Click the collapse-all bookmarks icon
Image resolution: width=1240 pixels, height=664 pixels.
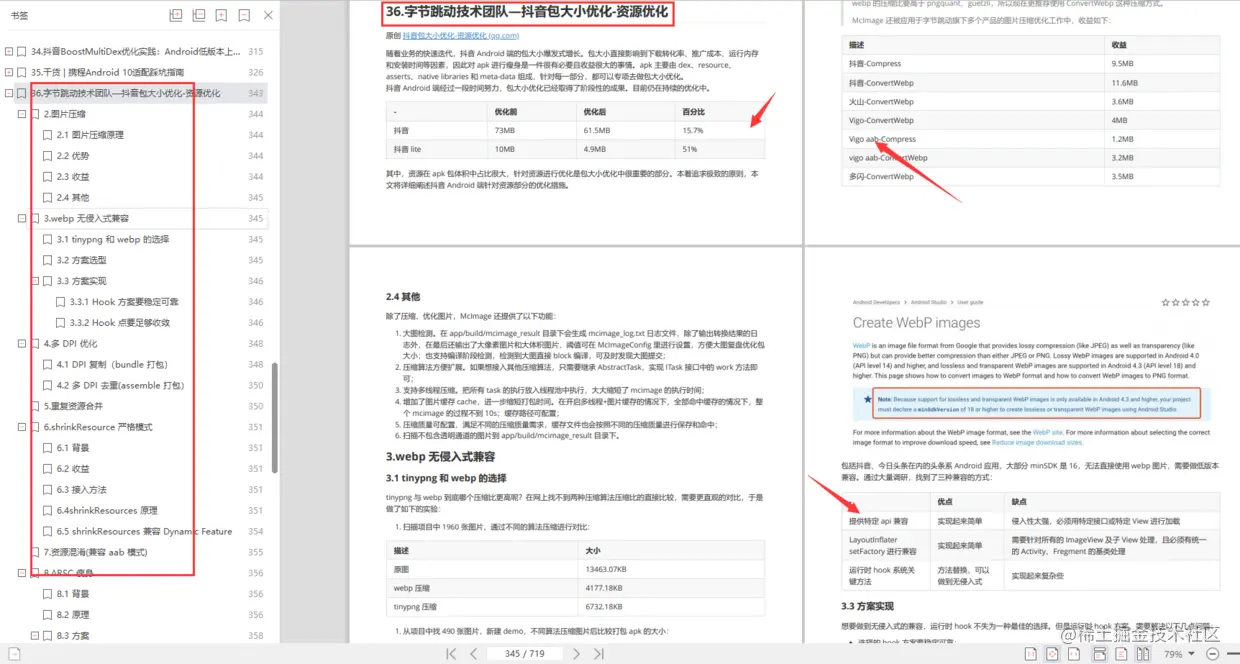[199, 15]
